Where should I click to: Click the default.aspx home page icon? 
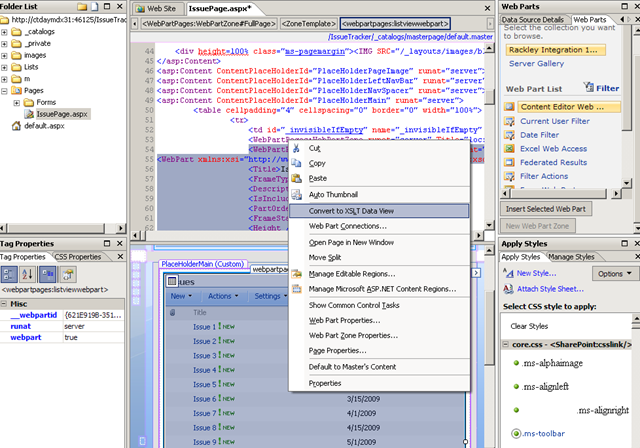pyautogui.click(x=16, y=126)
